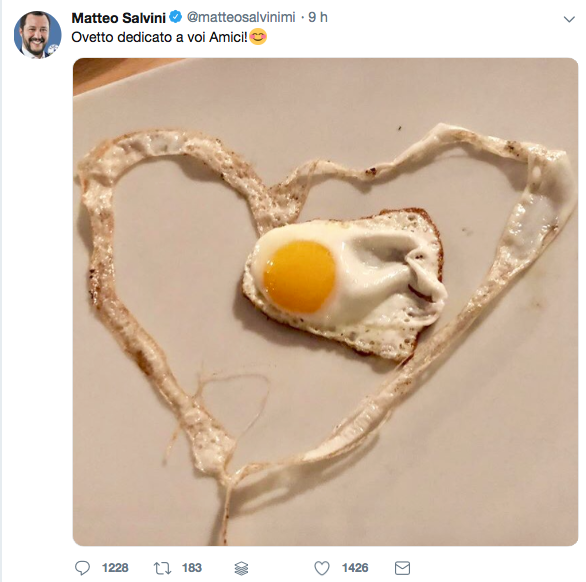Open Matteo Salvini's profile avatar
The width and height of the screenshot is (586, 582).
[x=37, y=34]
